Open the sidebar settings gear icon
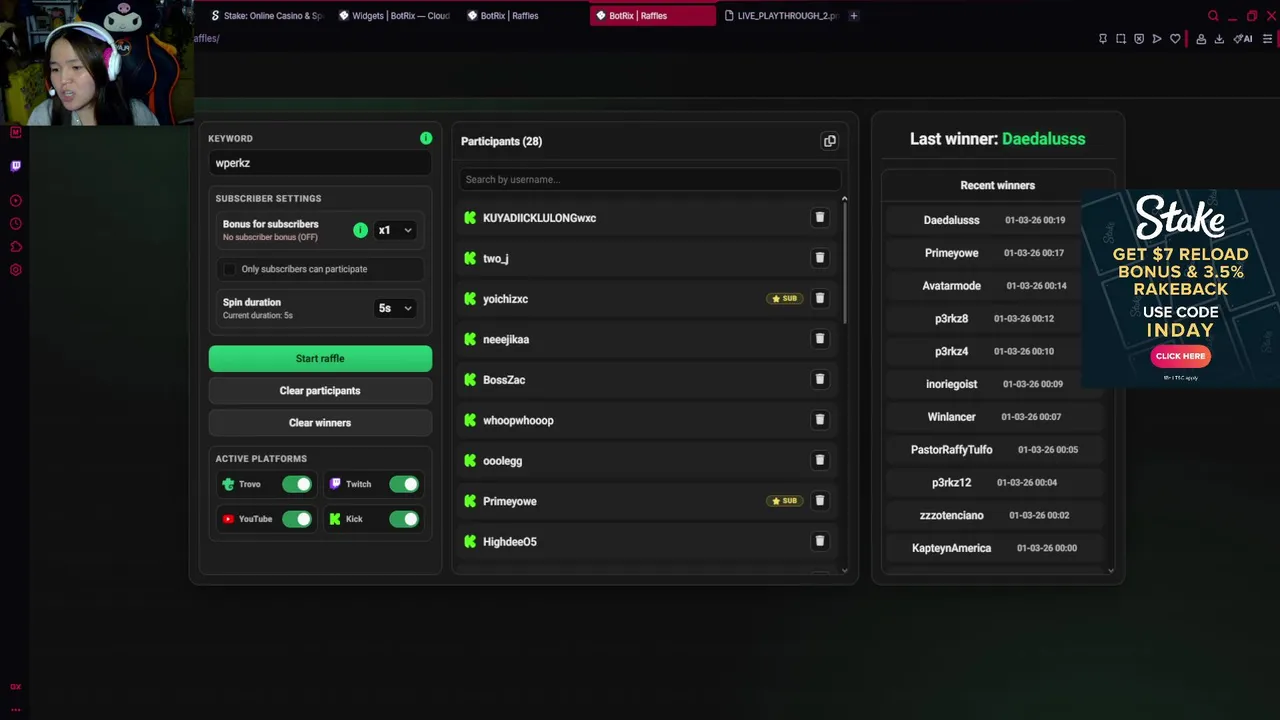This screenshot has height=720, width=1280. coord(15,270)
